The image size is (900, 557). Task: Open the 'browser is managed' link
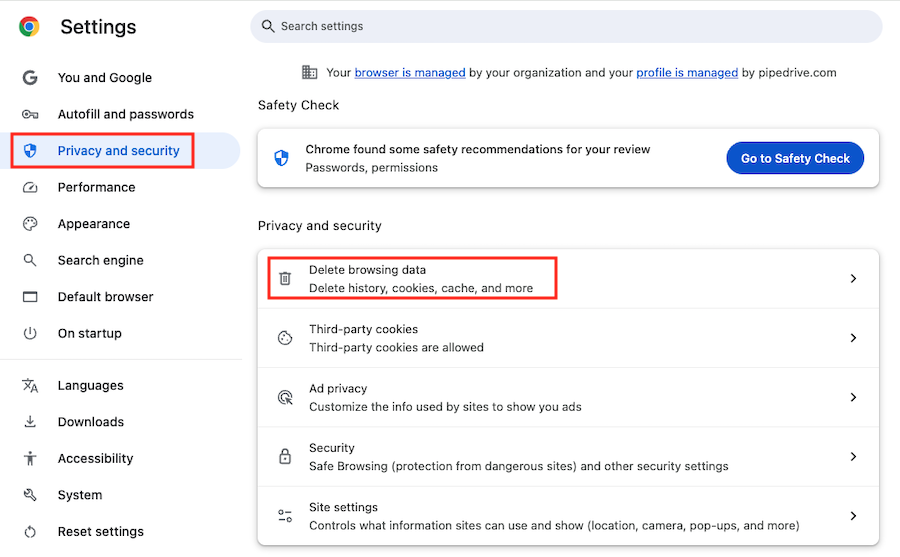(x=410, y=72)
